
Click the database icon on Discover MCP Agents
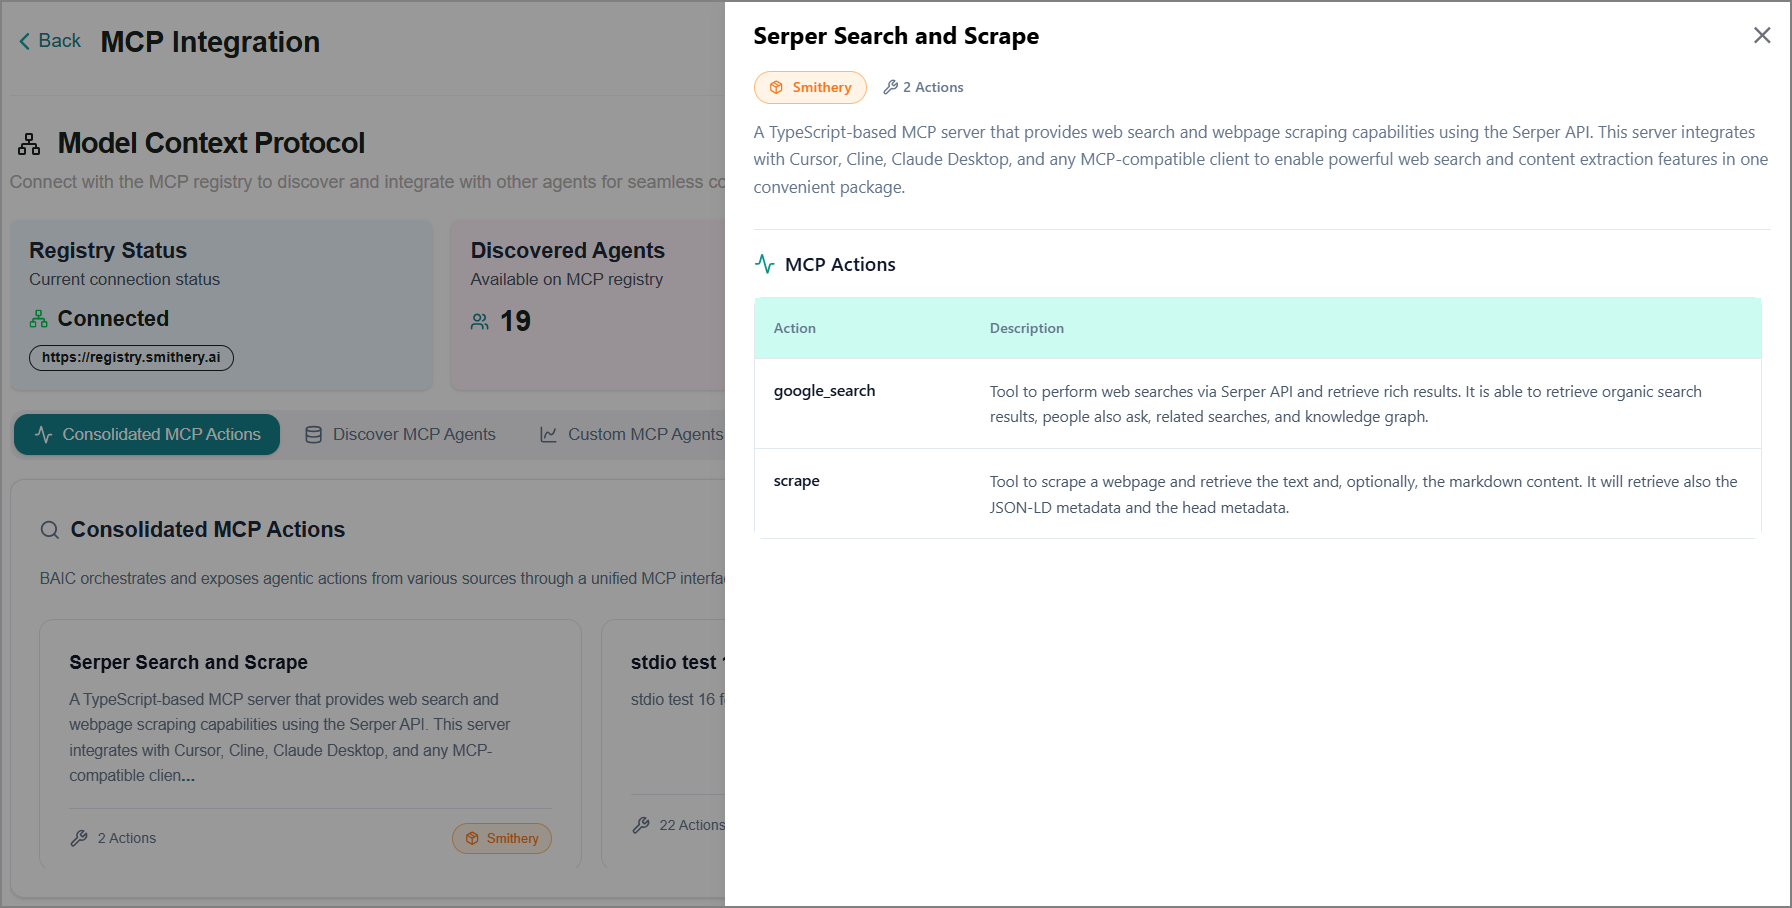(313, 435)
